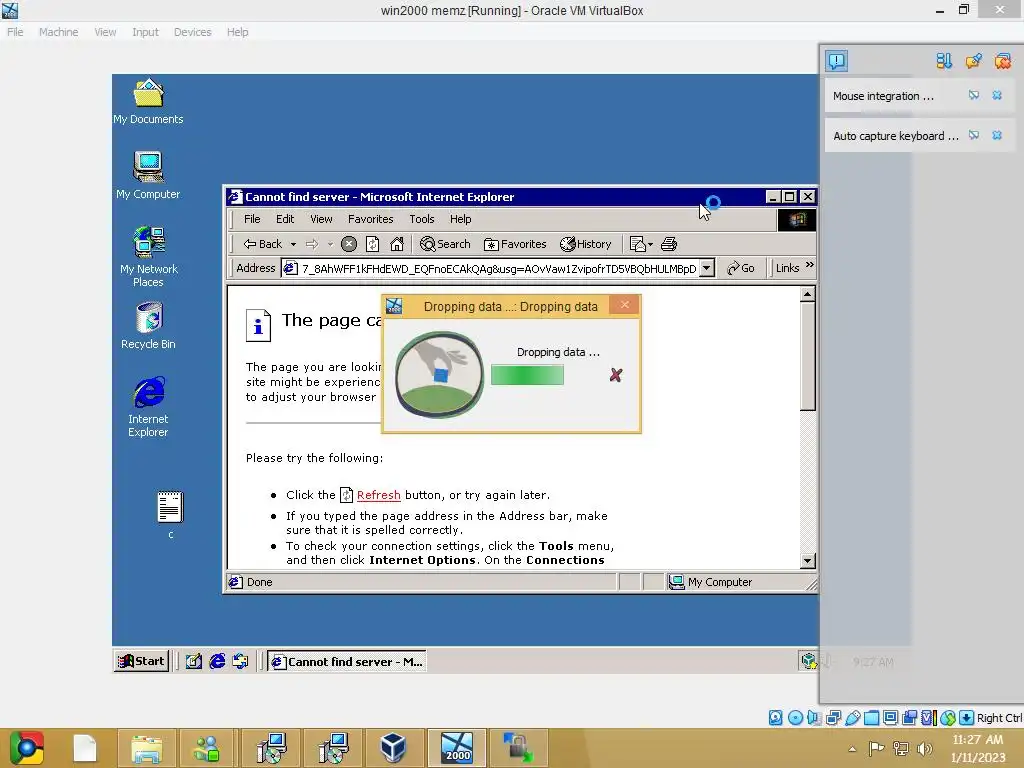Select the Internet Explorer desktop icon
Screen dimensions: 1024x768
pyautogui.click(x=148, y=406)
